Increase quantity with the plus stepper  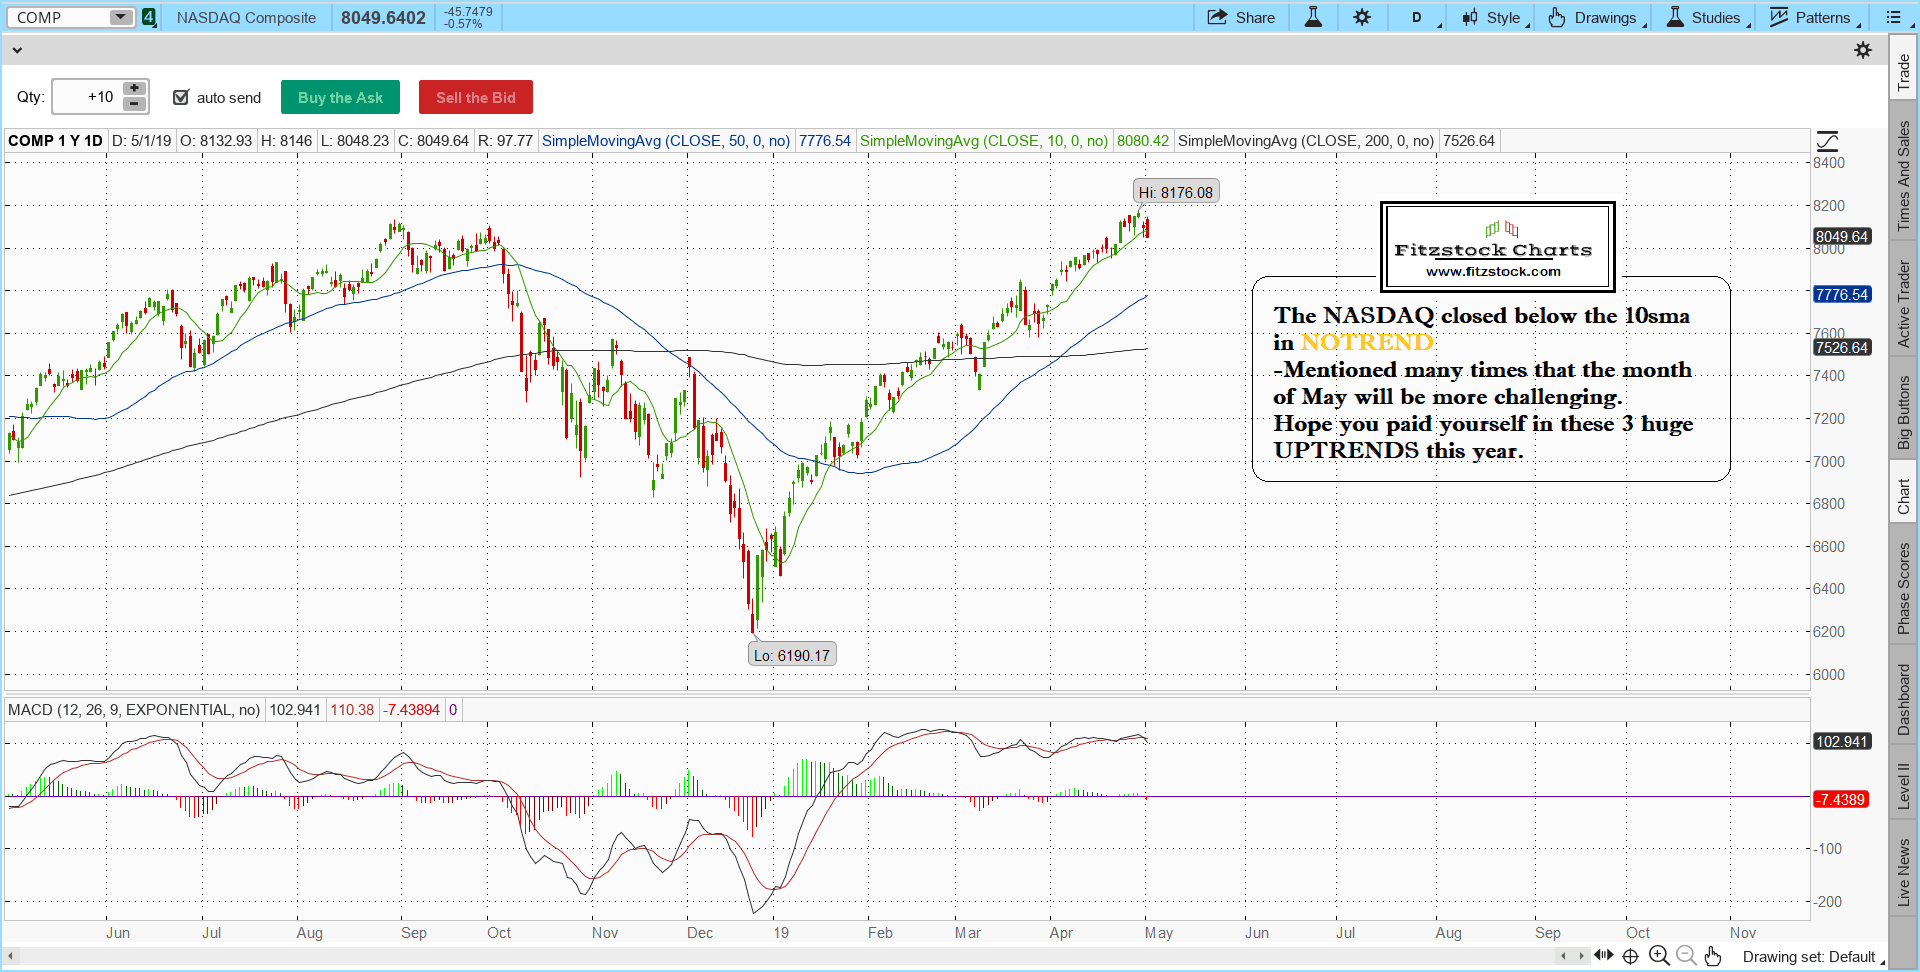point(134,89)
